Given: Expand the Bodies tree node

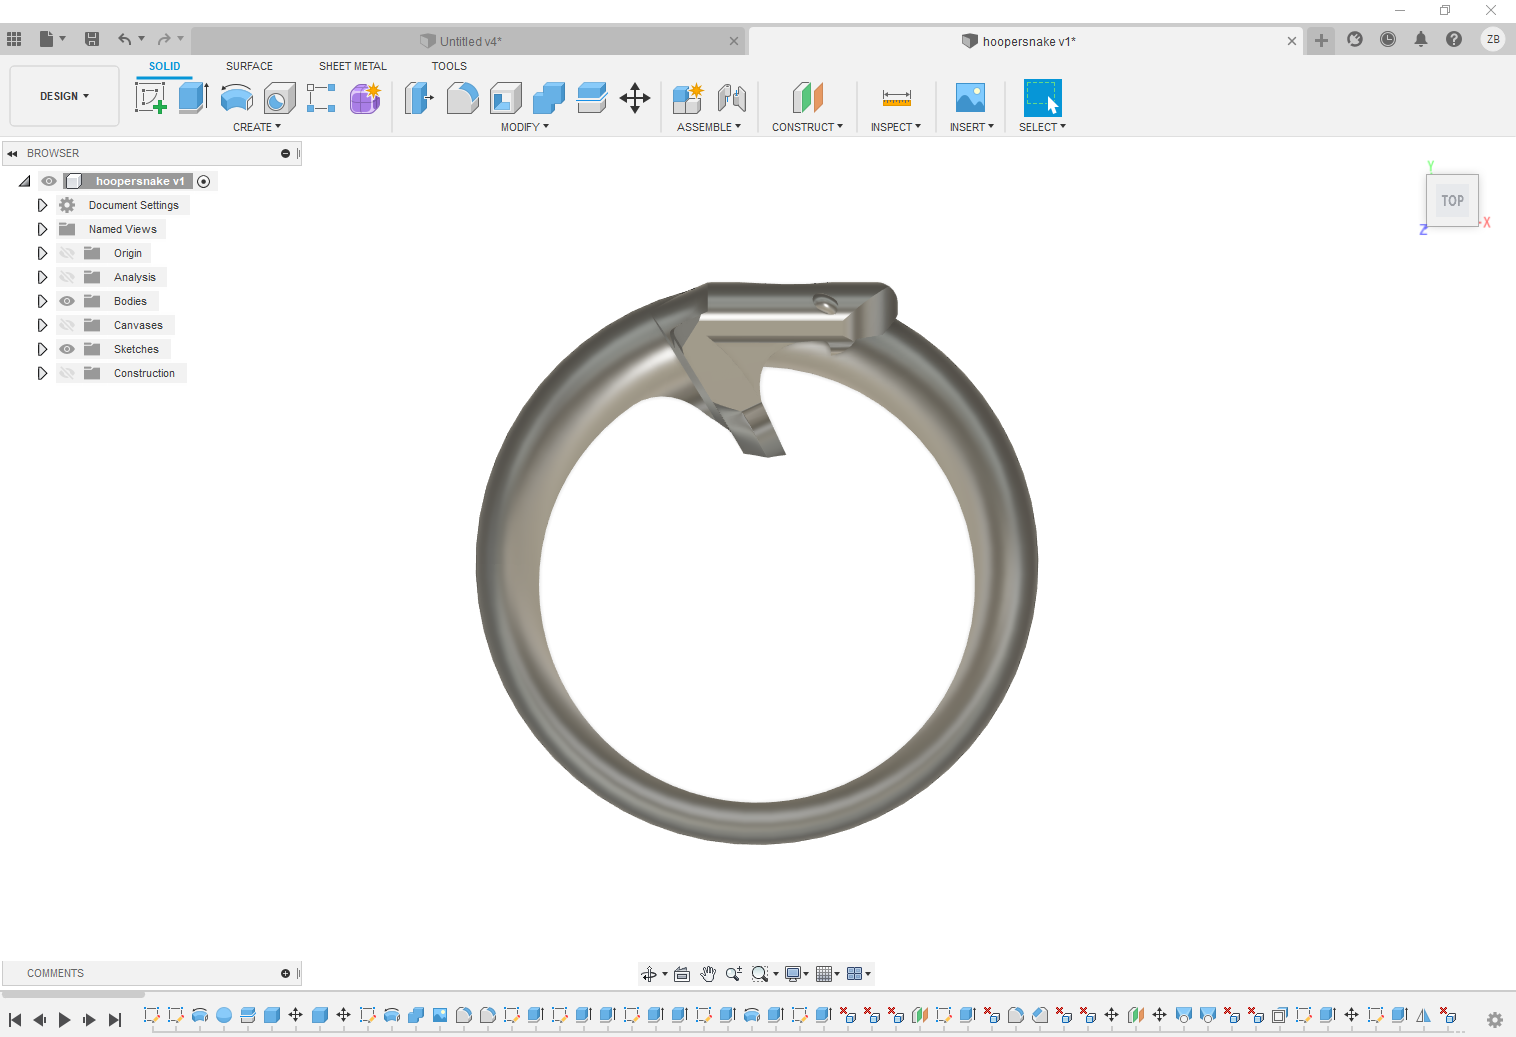Looking at the screenshot, I should (42, 301).
